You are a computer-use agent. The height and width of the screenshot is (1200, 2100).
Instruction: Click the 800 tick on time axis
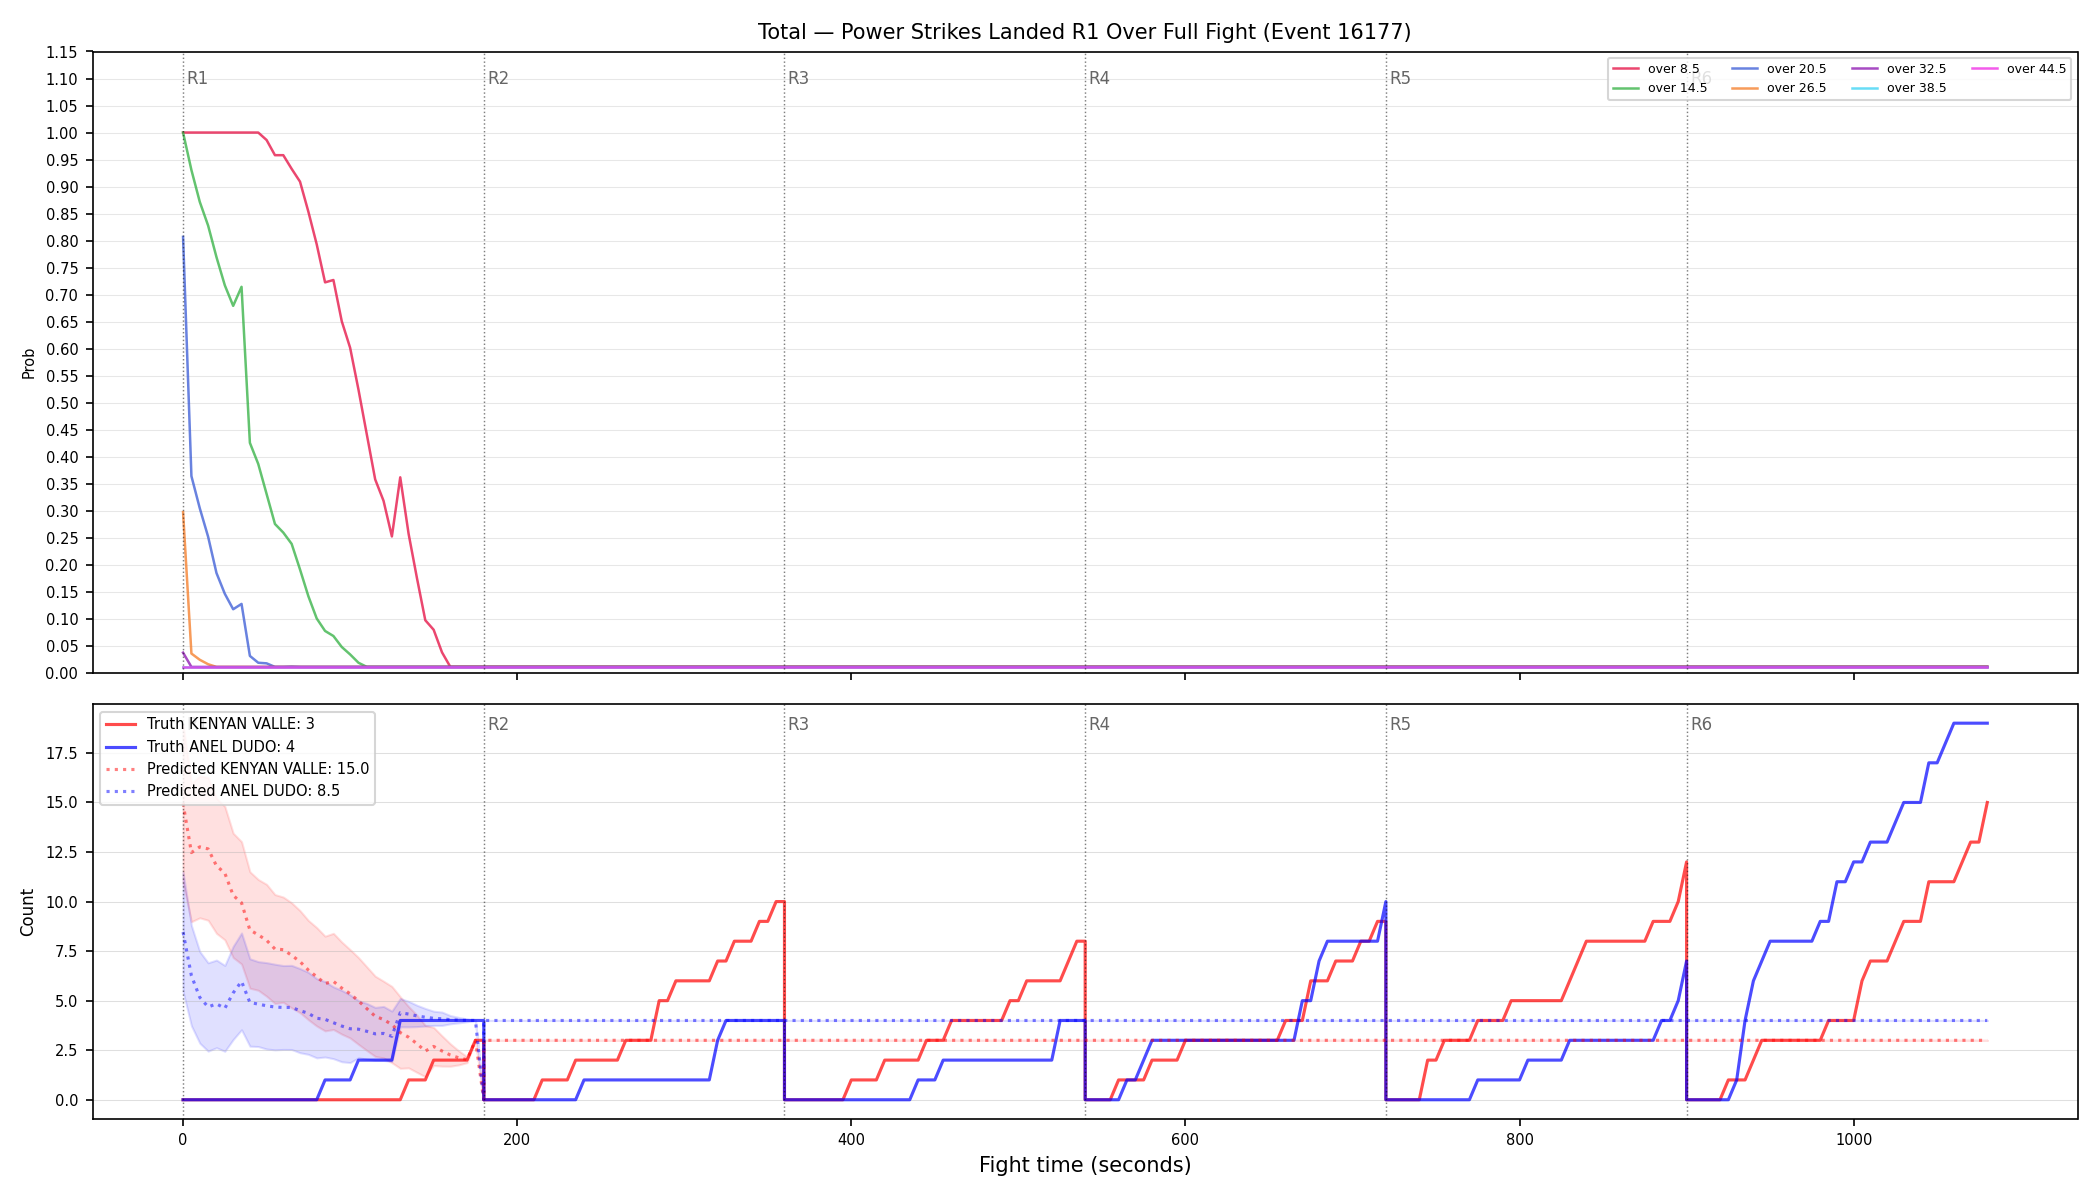click(x=1519, y=1139)
